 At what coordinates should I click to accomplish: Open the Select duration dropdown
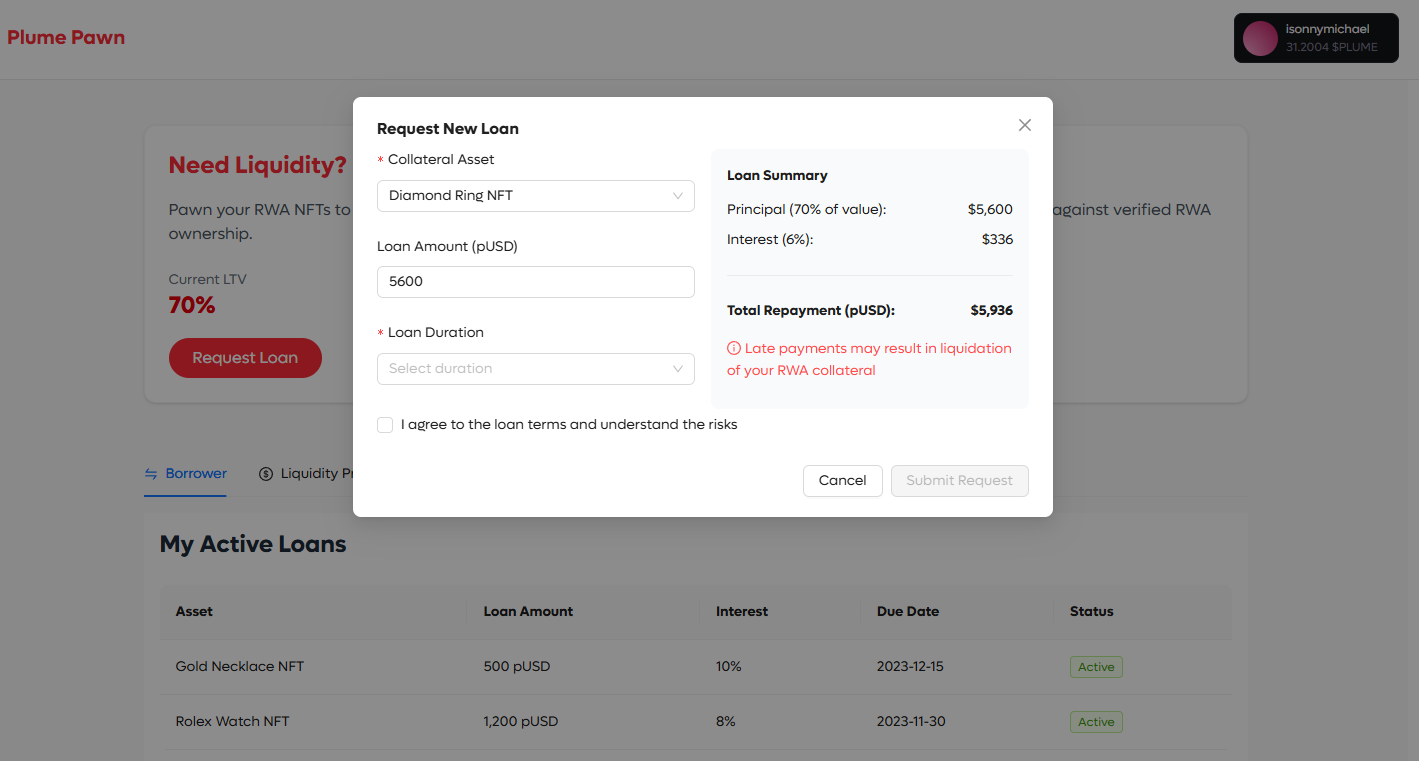tap(536, 369)
